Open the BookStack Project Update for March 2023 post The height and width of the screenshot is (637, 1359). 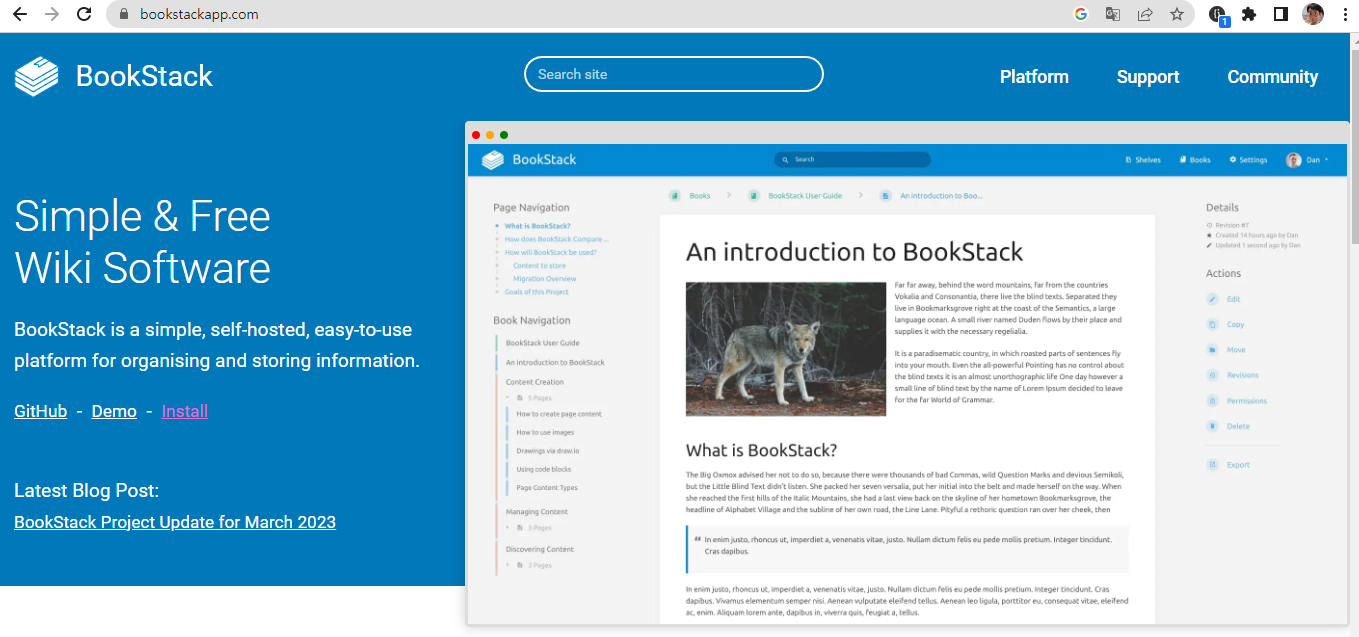coord(175,522)
